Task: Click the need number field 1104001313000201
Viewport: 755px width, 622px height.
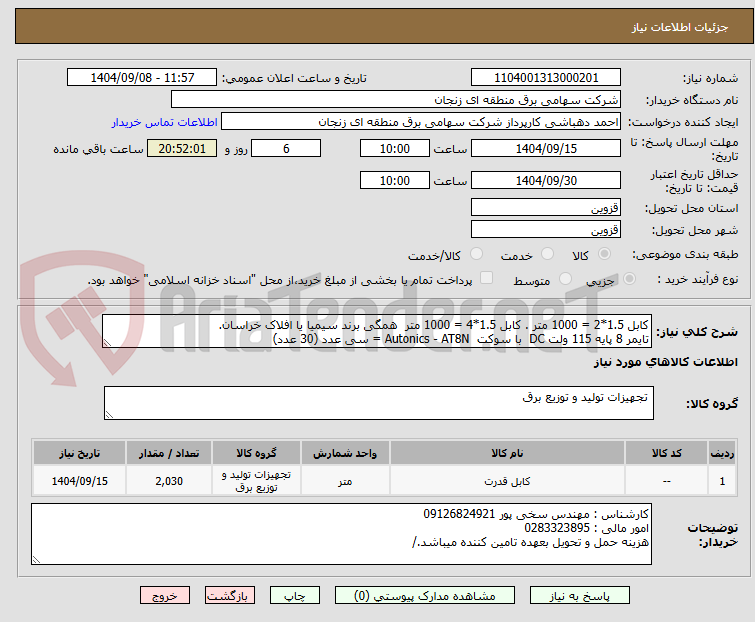Action: [x=546, y=78]
